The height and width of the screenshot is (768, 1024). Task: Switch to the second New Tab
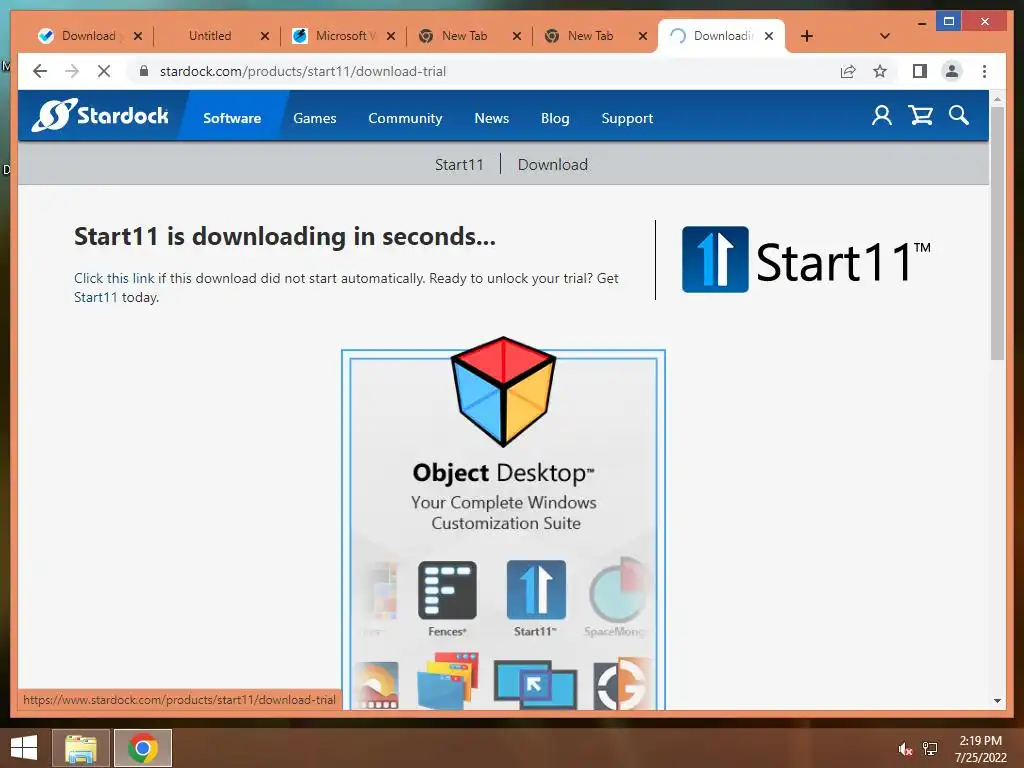click(x=590, y=36)
